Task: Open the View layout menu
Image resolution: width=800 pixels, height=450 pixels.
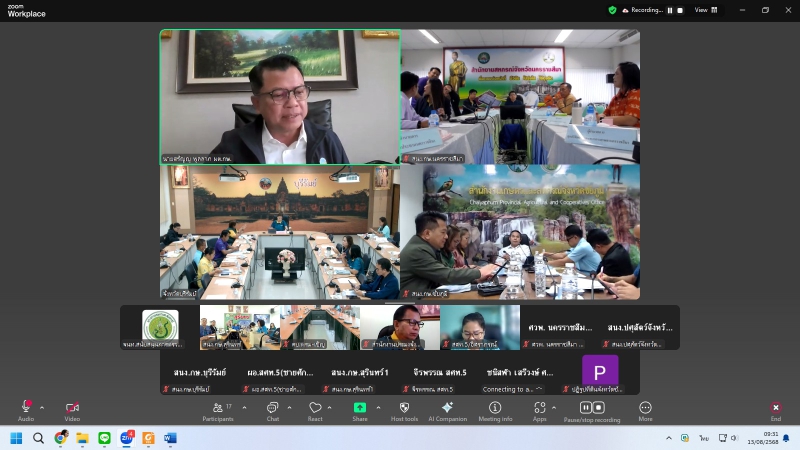Action: tap(706, 10)
